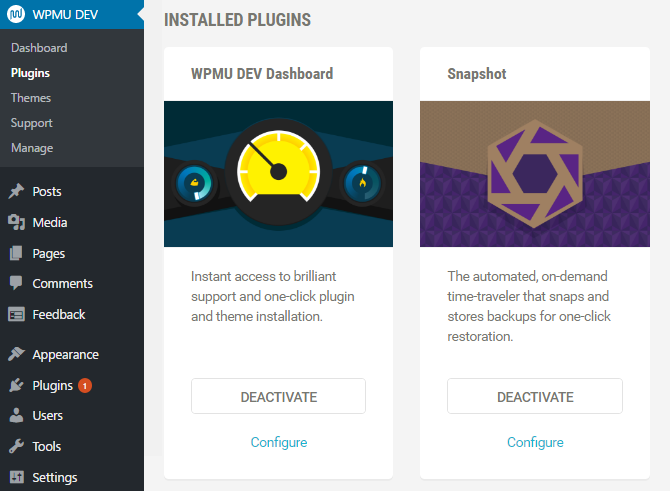
Task: Click the Settings sliders icon
Action: (x=16, y=477)
